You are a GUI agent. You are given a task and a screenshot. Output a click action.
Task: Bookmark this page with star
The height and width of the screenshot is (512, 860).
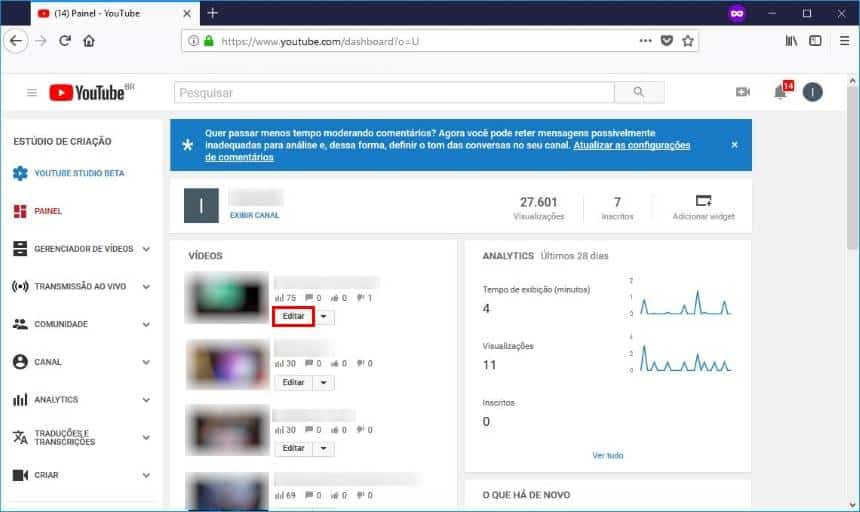[x=688, y=41]
